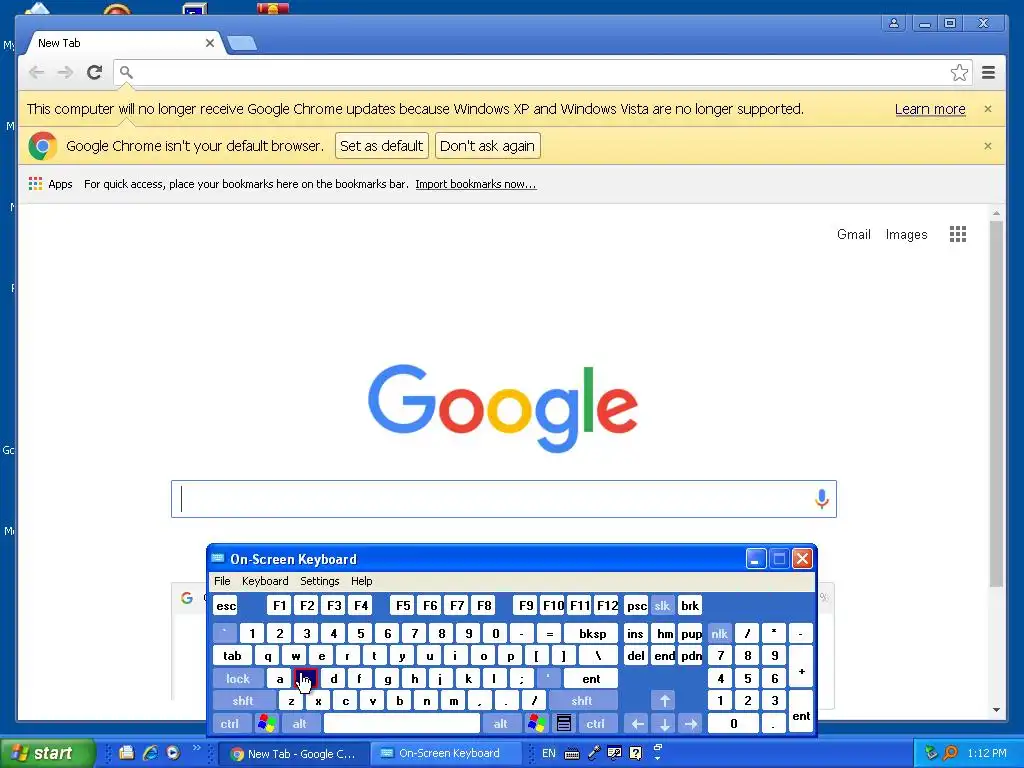1024x768 pixels.
Task: Toggle the slk scroll lock key
Action: [x=662, y=605]
